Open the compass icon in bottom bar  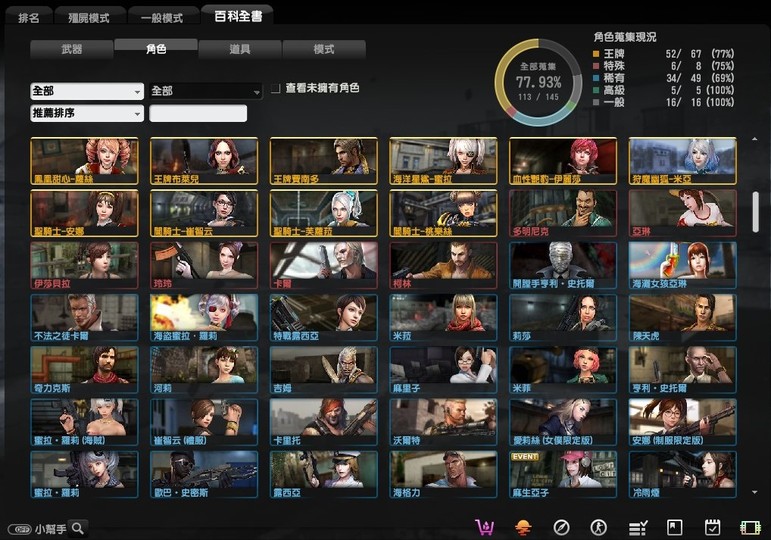pyautogui.click(x=561, y=527)
